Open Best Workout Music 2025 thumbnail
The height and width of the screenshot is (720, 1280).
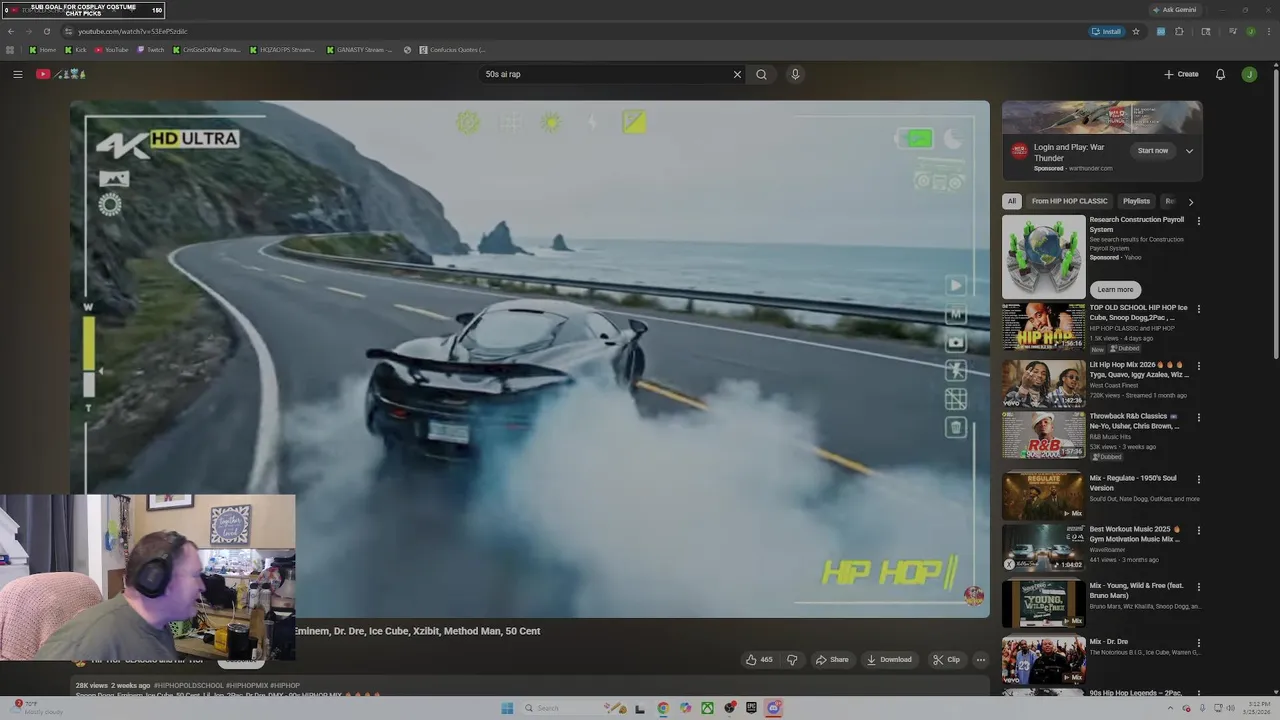1043,549
